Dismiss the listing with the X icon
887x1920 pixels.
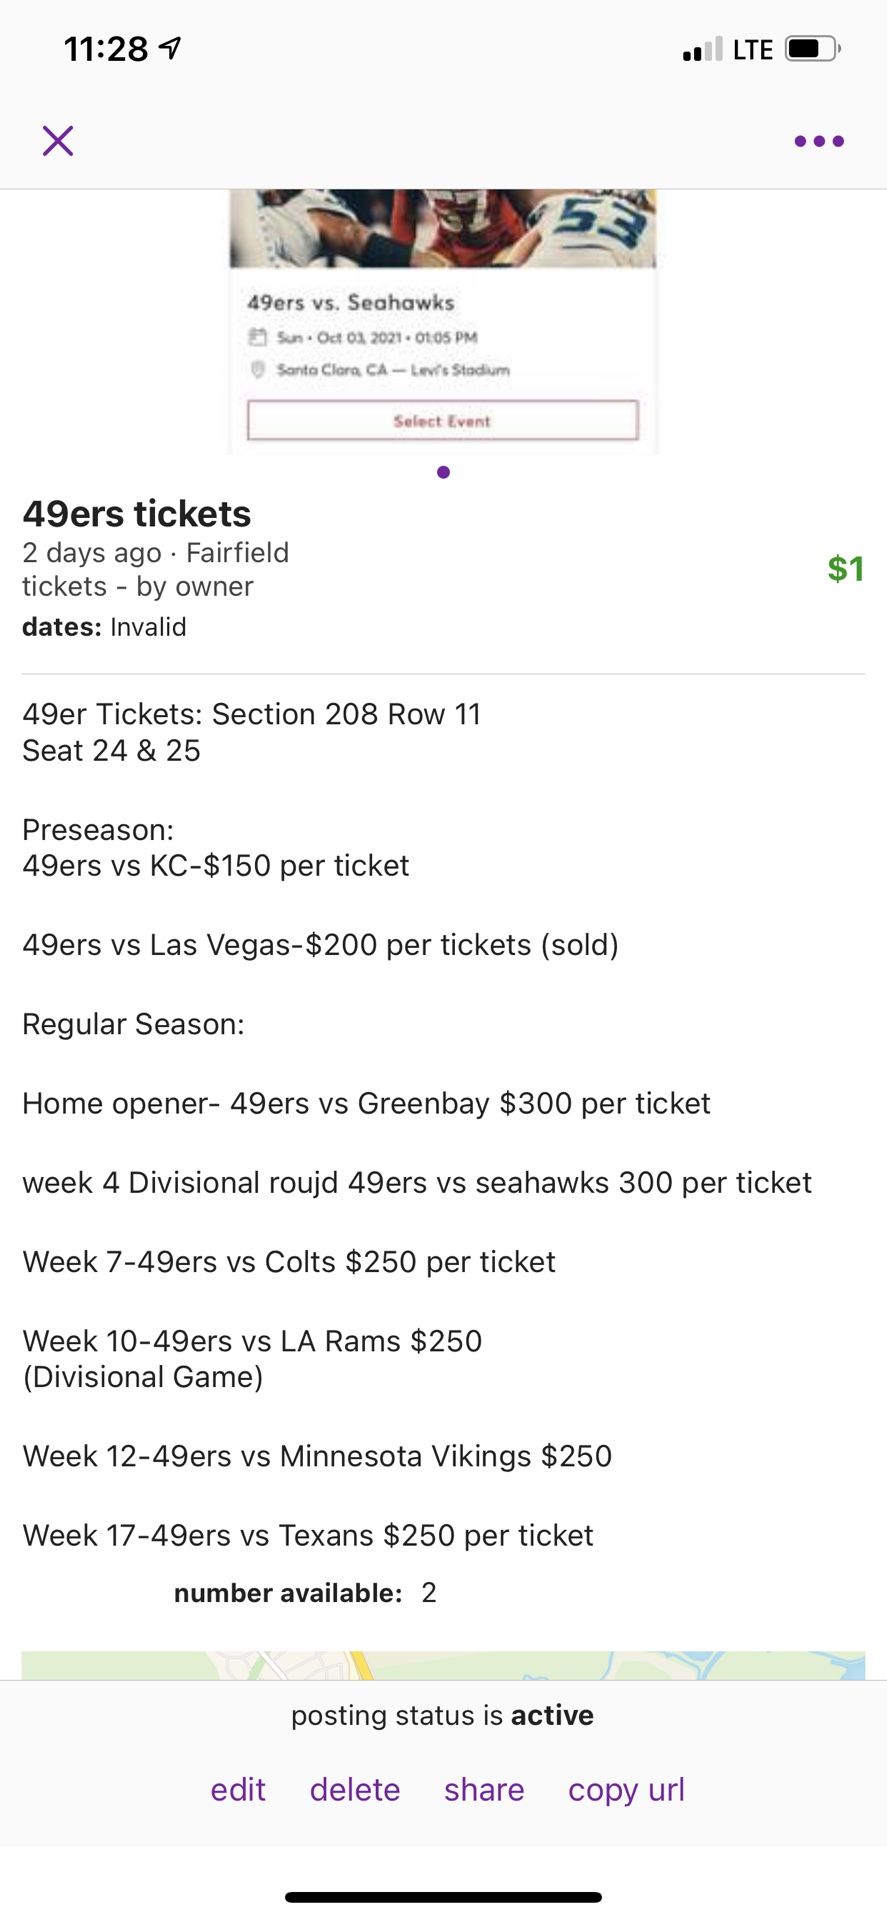coord(57,140)
